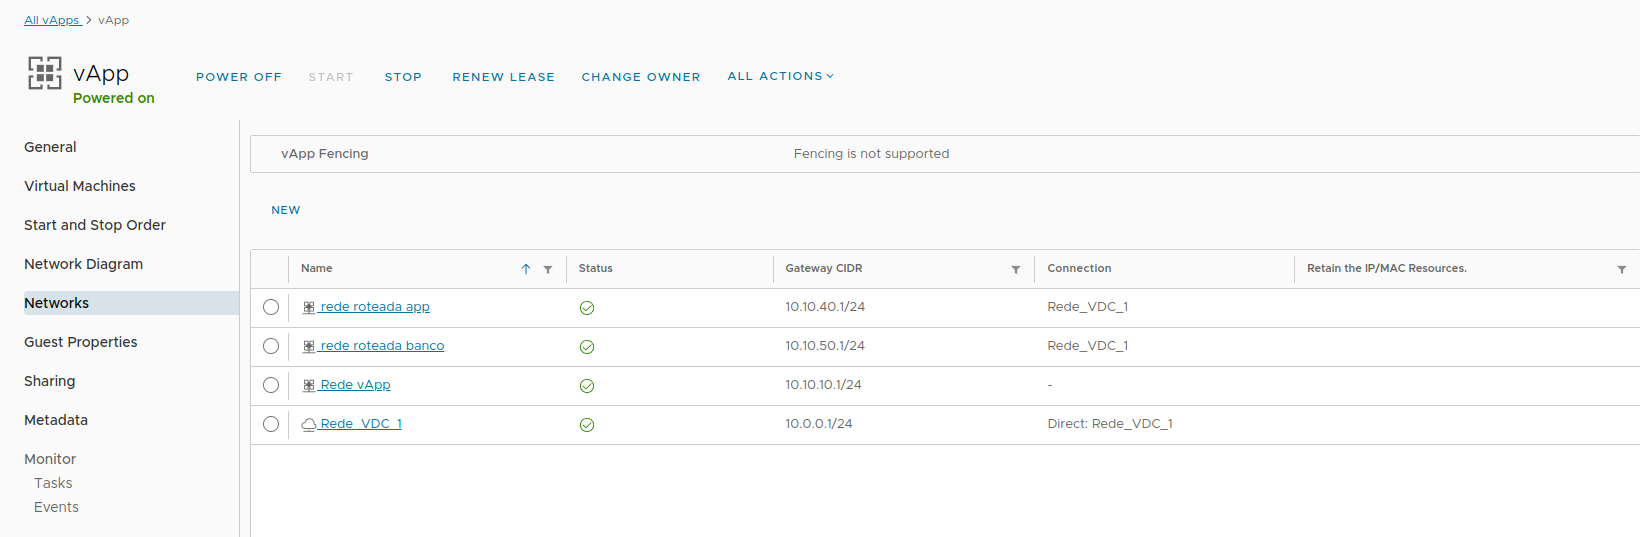Select the Rede_VDC_1 radio button
1640x537 pixels.
pyautogui.click(x=271, y=424)
